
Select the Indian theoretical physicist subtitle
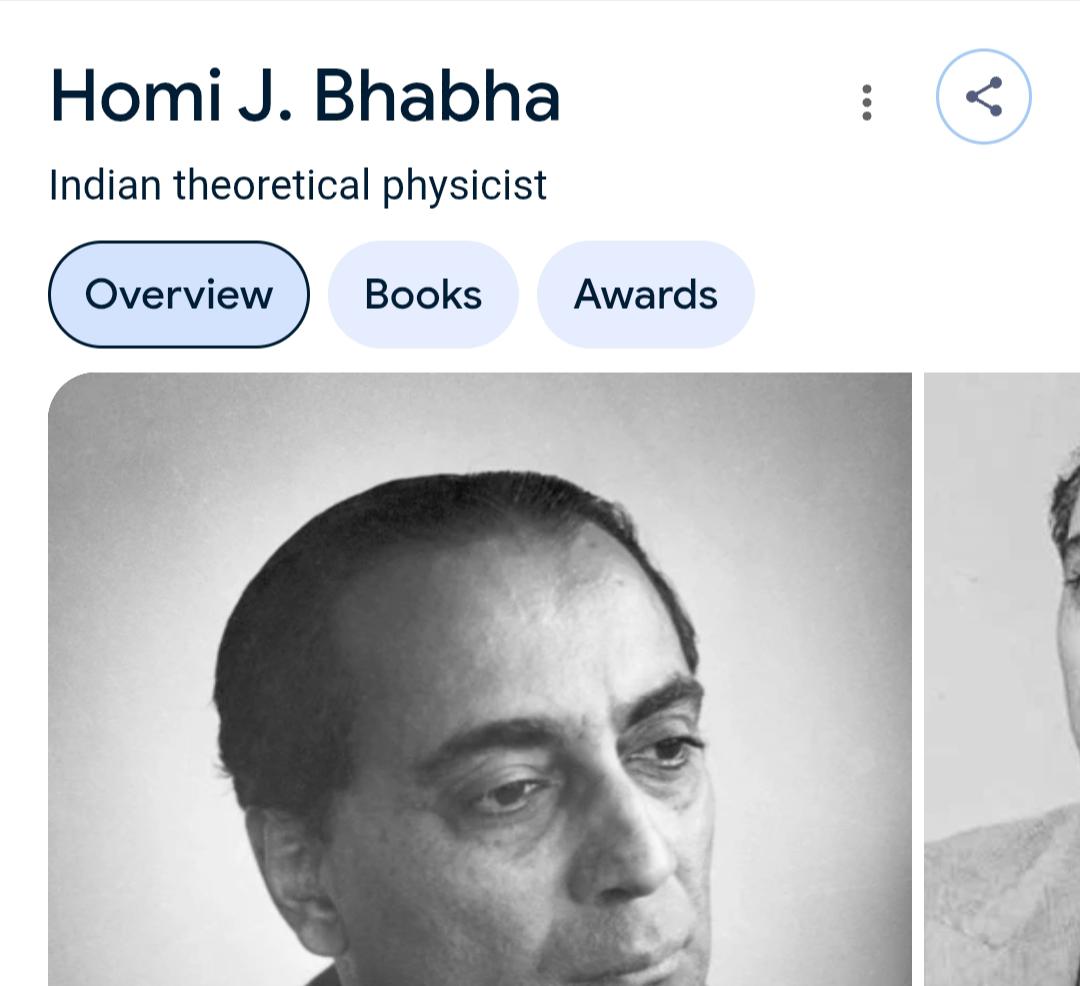coord(297,184)
